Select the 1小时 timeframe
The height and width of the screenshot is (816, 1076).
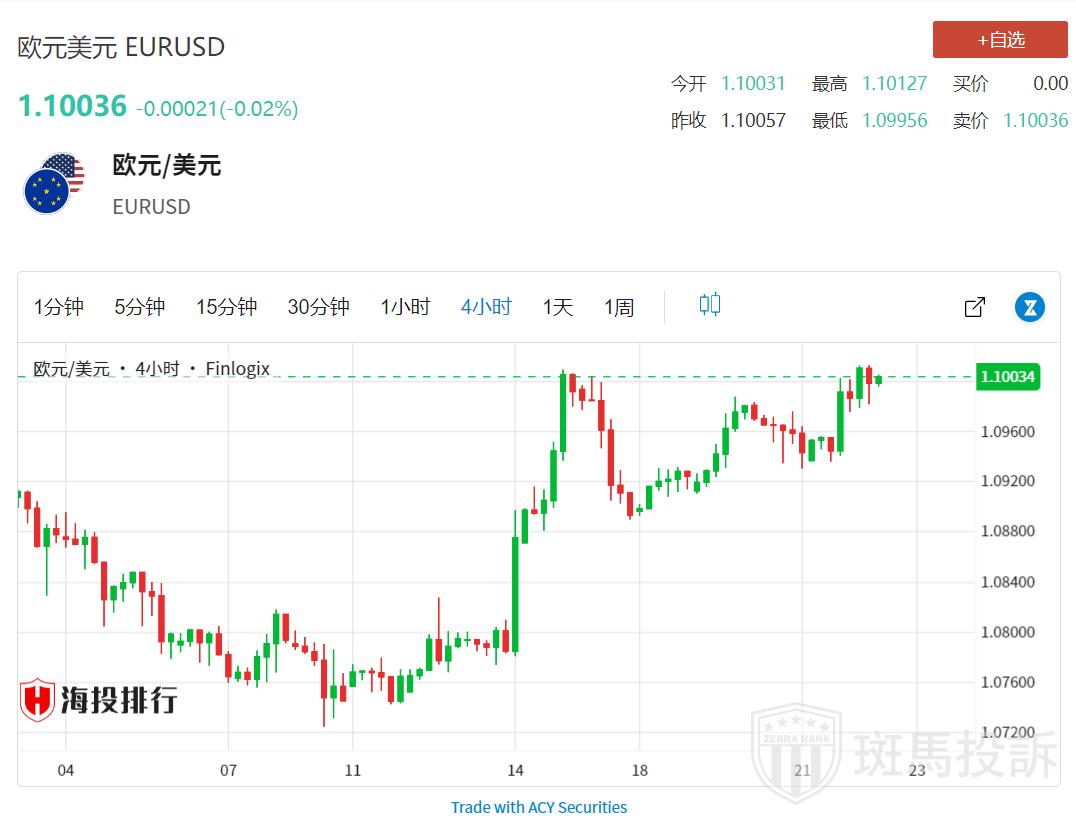pos(405,307)
